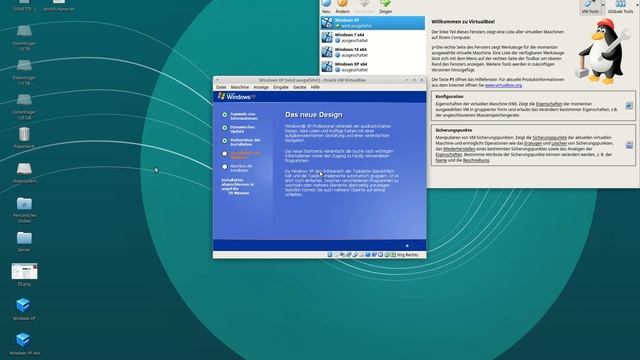The image size is (640, 360).
Task: Select Windows 7 x64 in the VM list
Action: click(373, 38)
